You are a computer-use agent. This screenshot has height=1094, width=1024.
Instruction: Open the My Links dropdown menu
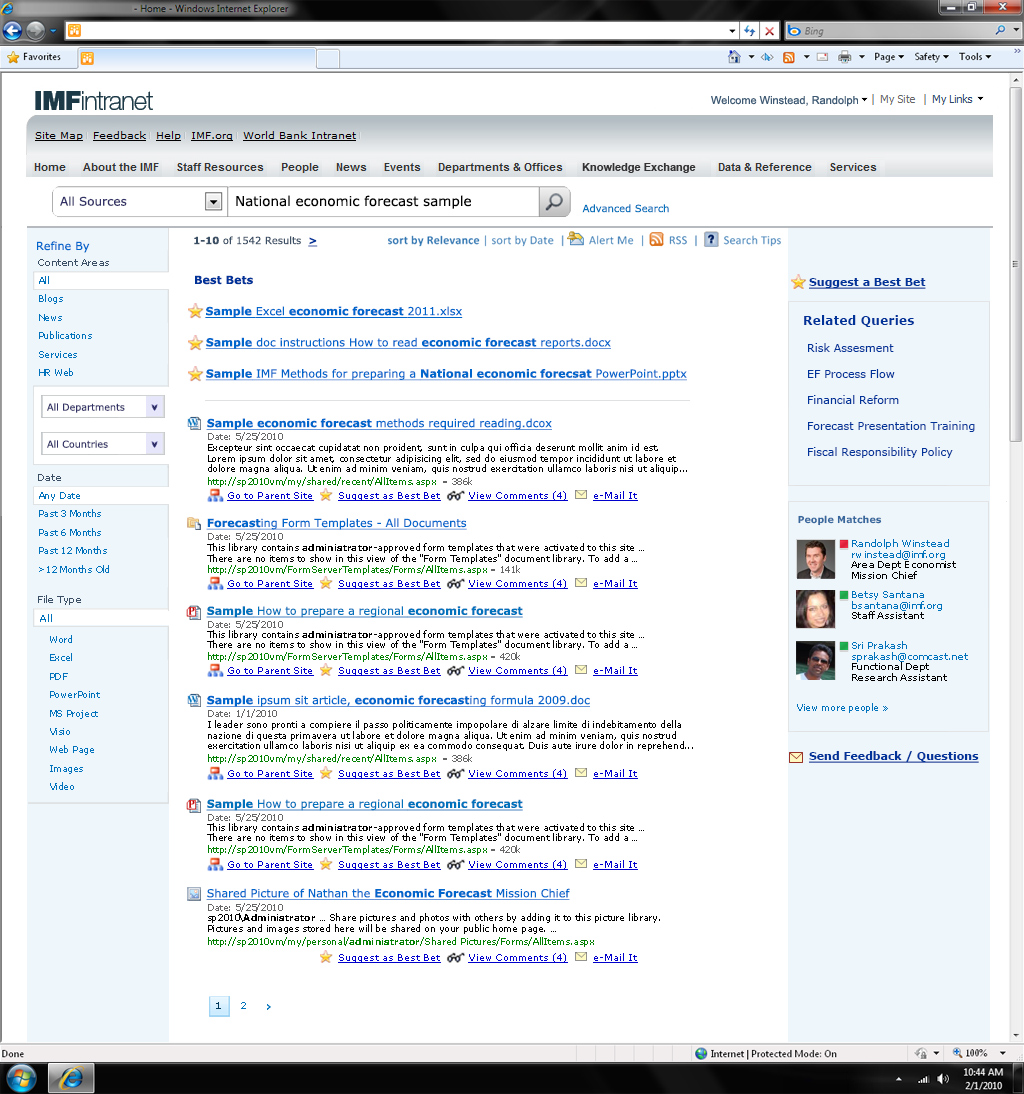pos(958,99)
